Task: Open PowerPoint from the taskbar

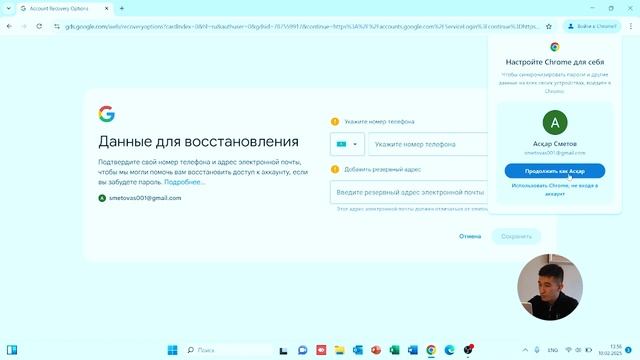Action: (x=376, y=350)
